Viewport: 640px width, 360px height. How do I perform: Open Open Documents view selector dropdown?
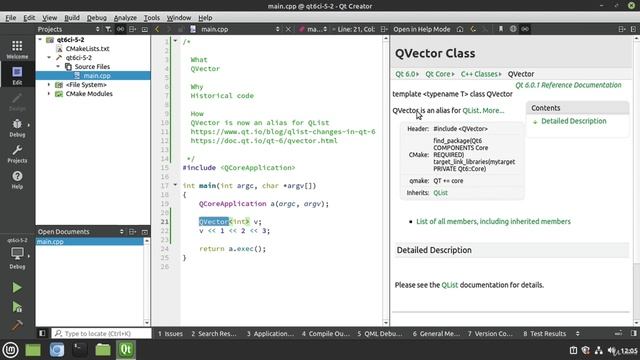pos(122,231)
